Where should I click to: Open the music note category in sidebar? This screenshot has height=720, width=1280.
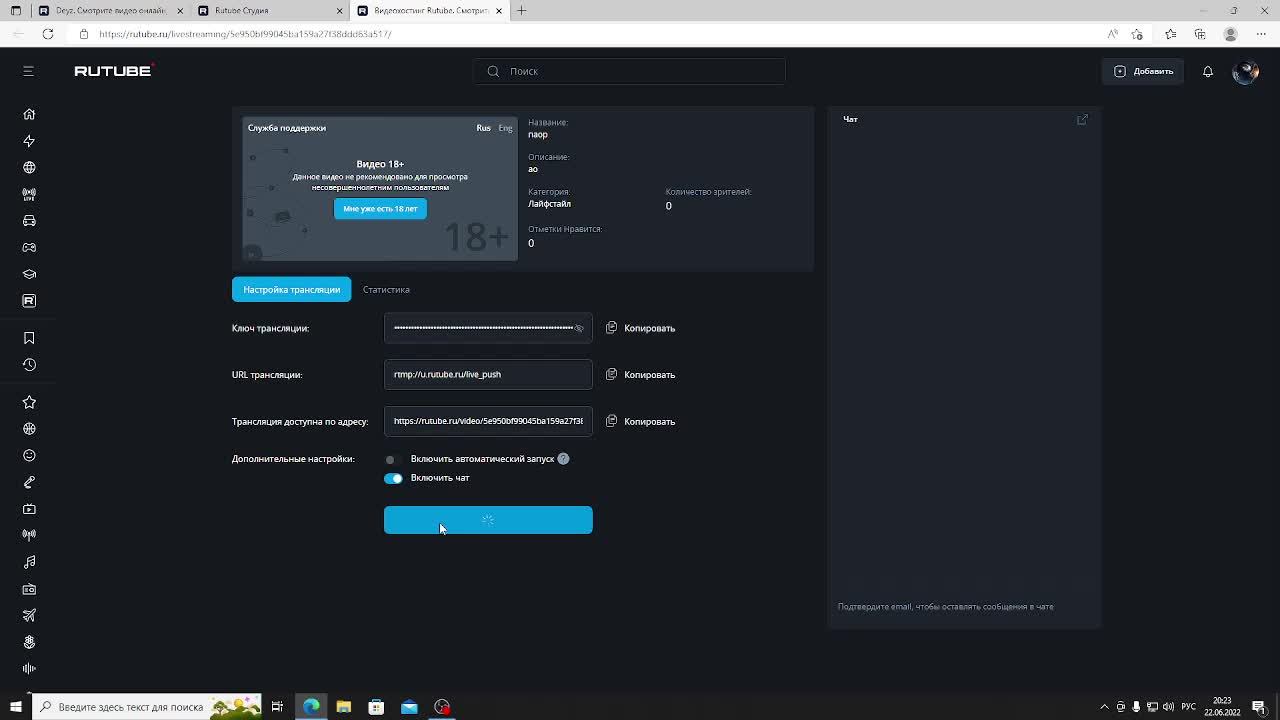point(29,562)
